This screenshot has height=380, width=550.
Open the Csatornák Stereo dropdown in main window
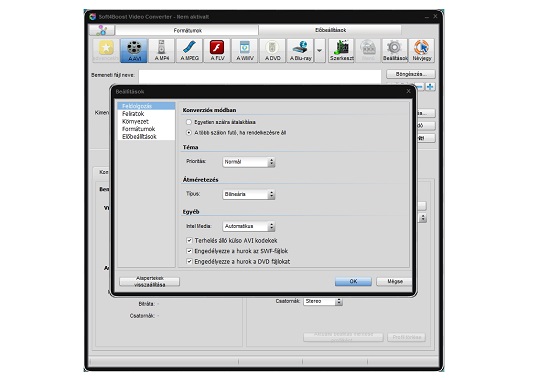click(x=323, y=301)
